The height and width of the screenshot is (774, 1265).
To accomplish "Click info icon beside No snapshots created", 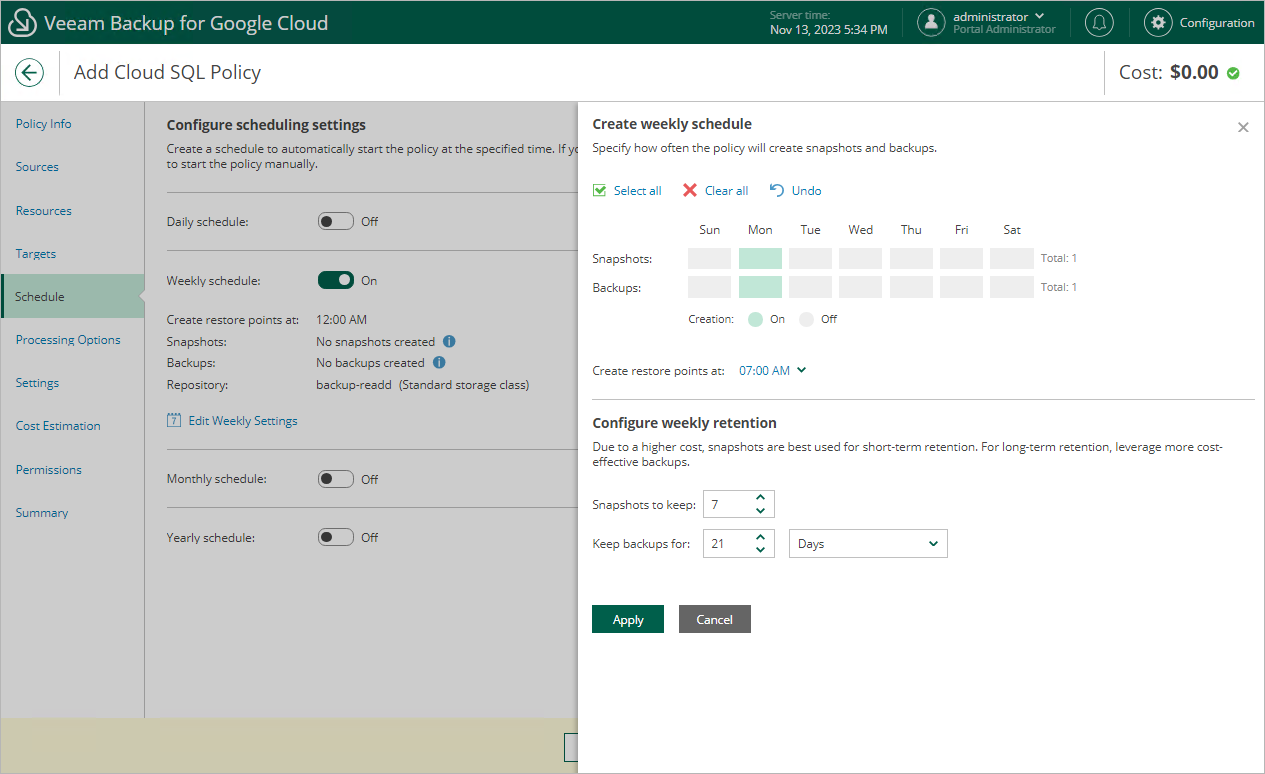I will pos(449,342).
